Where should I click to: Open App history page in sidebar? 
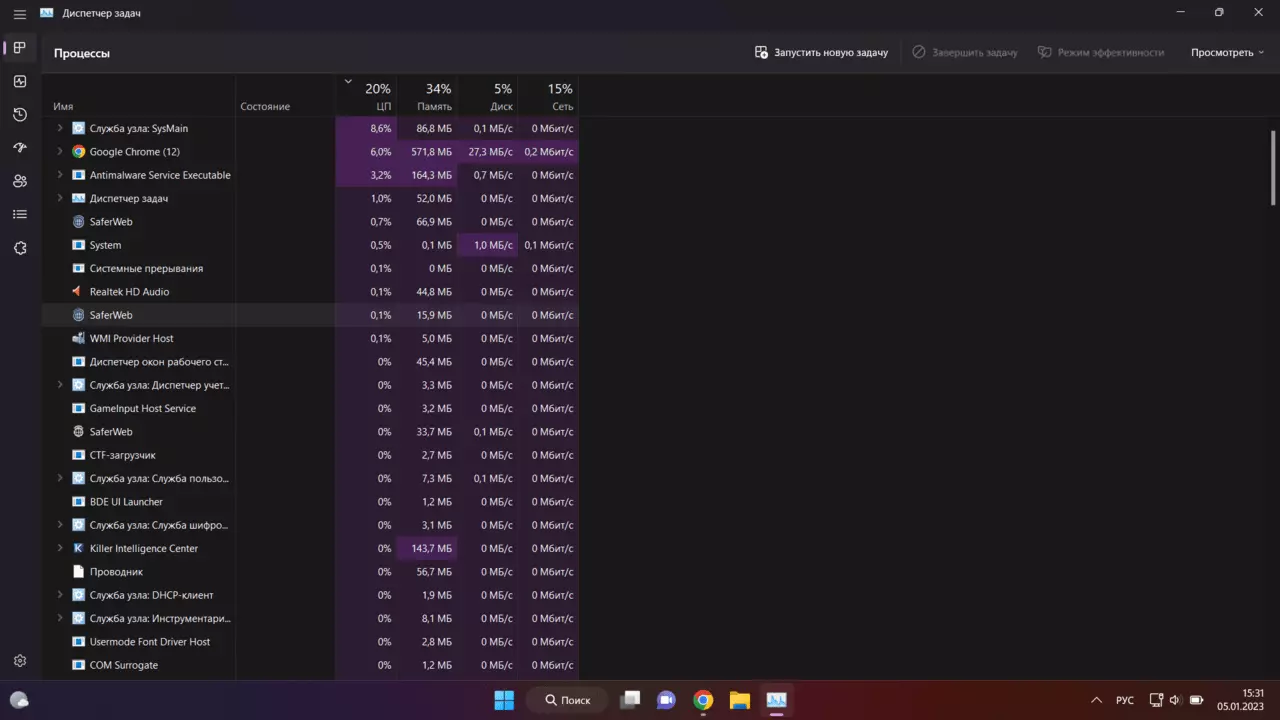(x=20, y=115)
